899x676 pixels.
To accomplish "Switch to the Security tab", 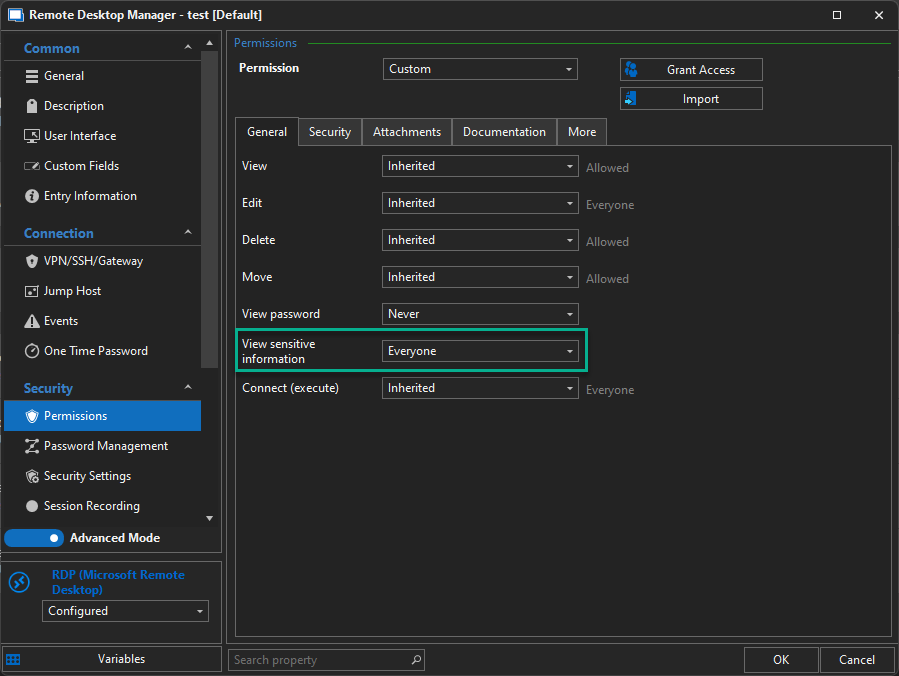I will 329,132.
